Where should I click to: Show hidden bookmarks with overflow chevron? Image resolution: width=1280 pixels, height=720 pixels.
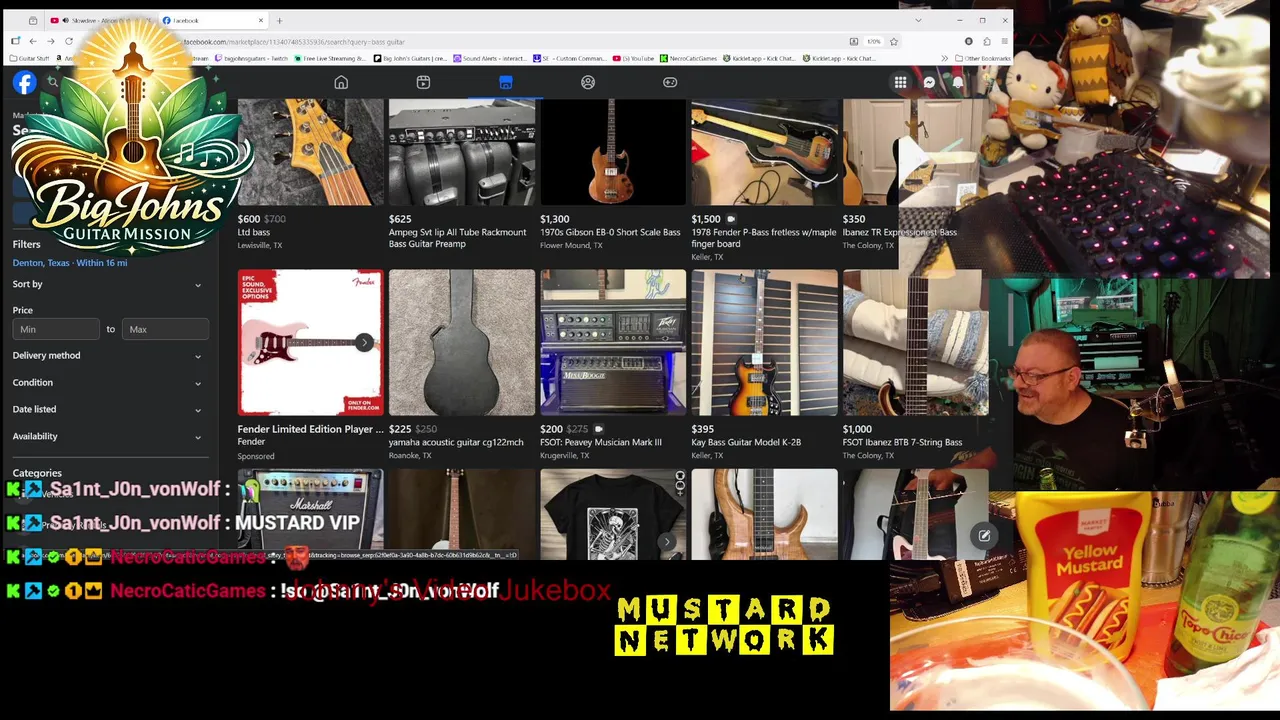(x=944, y=58)
